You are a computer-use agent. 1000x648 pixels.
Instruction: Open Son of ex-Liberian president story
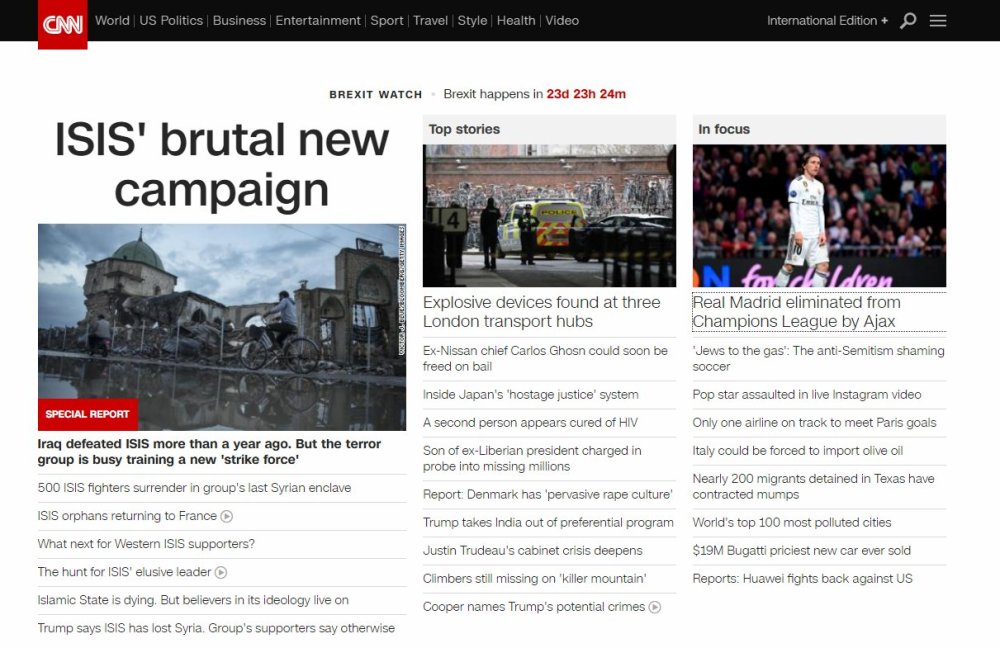click(532, 459)
